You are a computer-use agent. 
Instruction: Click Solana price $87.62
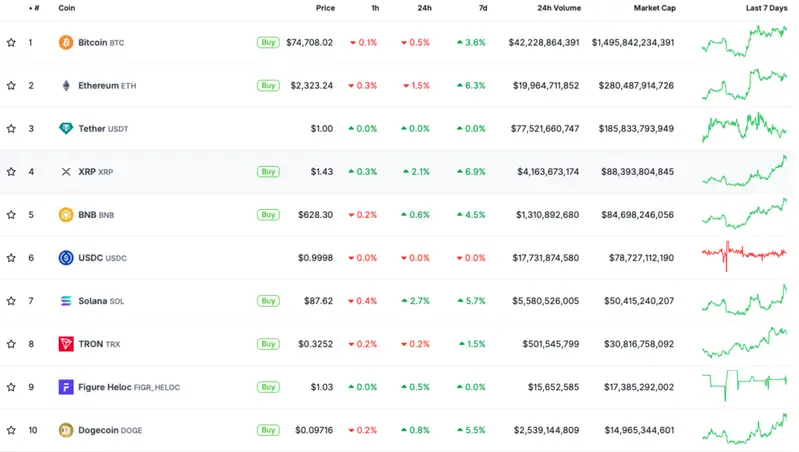(x=318, y=301)
